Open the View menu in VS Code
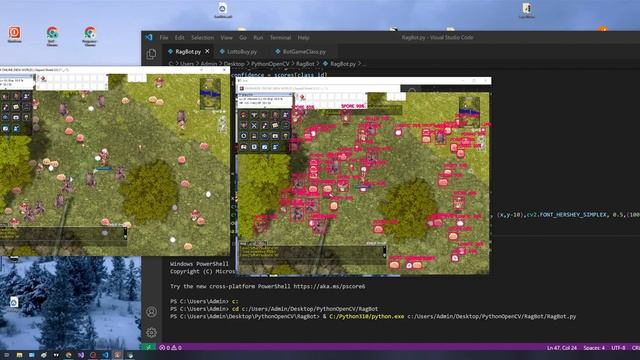Screen dimensions: 640x360 (227, 38)
